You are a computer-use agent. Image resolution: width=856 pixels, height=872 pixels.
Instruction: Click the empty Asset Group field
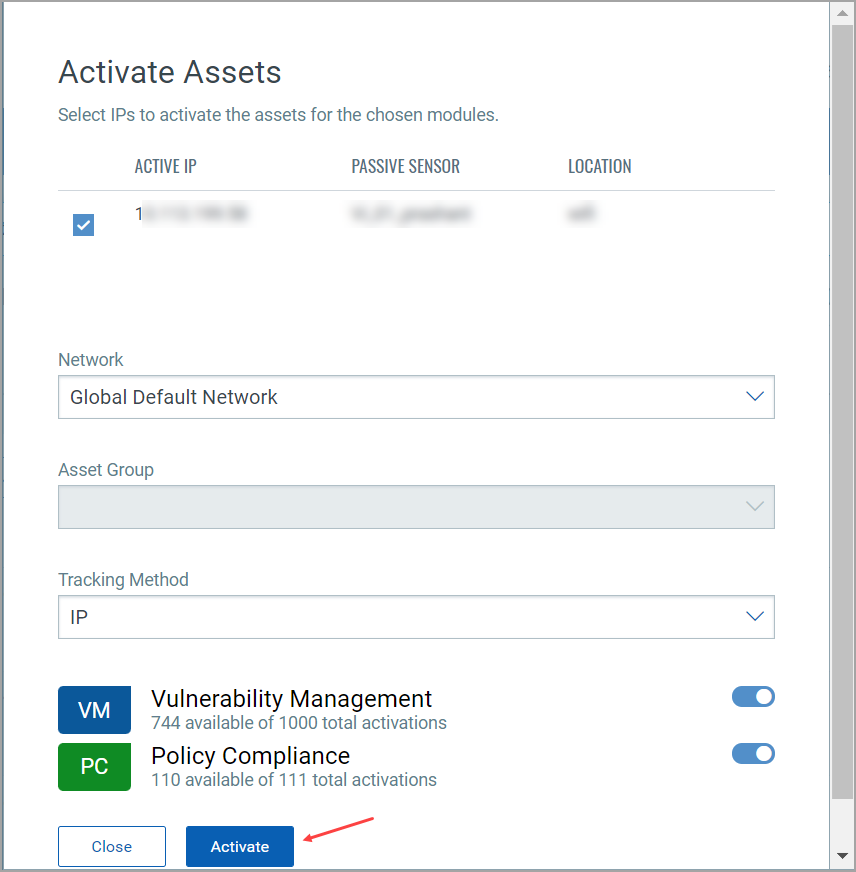tap(400, 507)
